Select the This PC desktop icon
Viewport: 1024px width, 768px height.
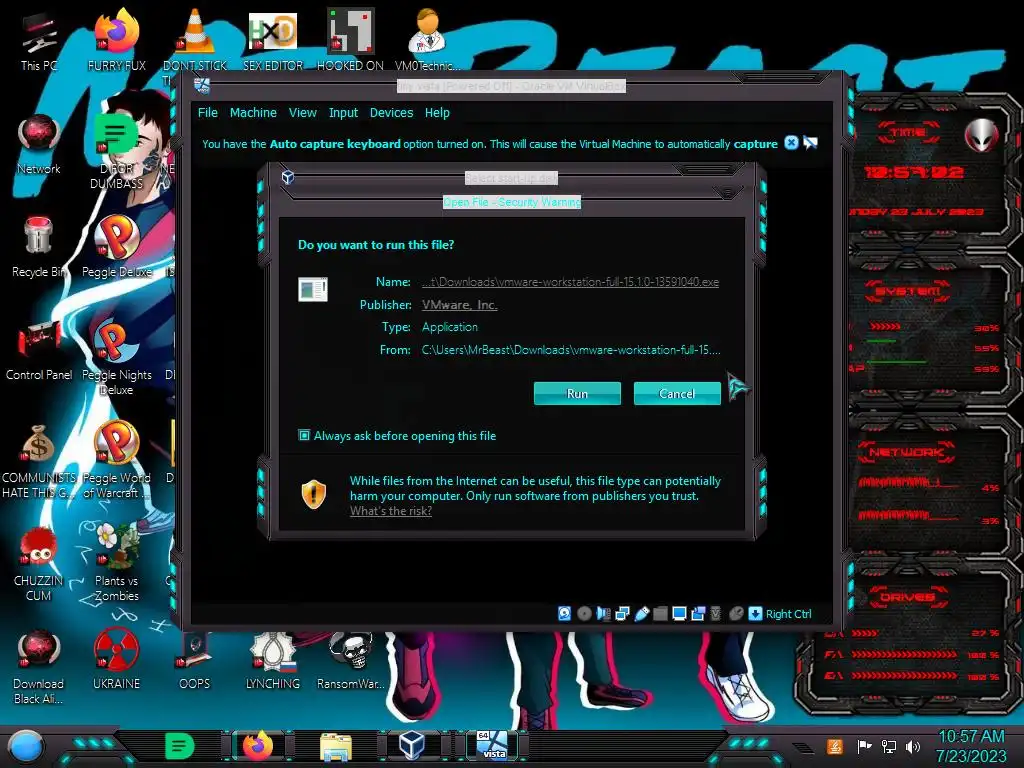coord(39,40)
